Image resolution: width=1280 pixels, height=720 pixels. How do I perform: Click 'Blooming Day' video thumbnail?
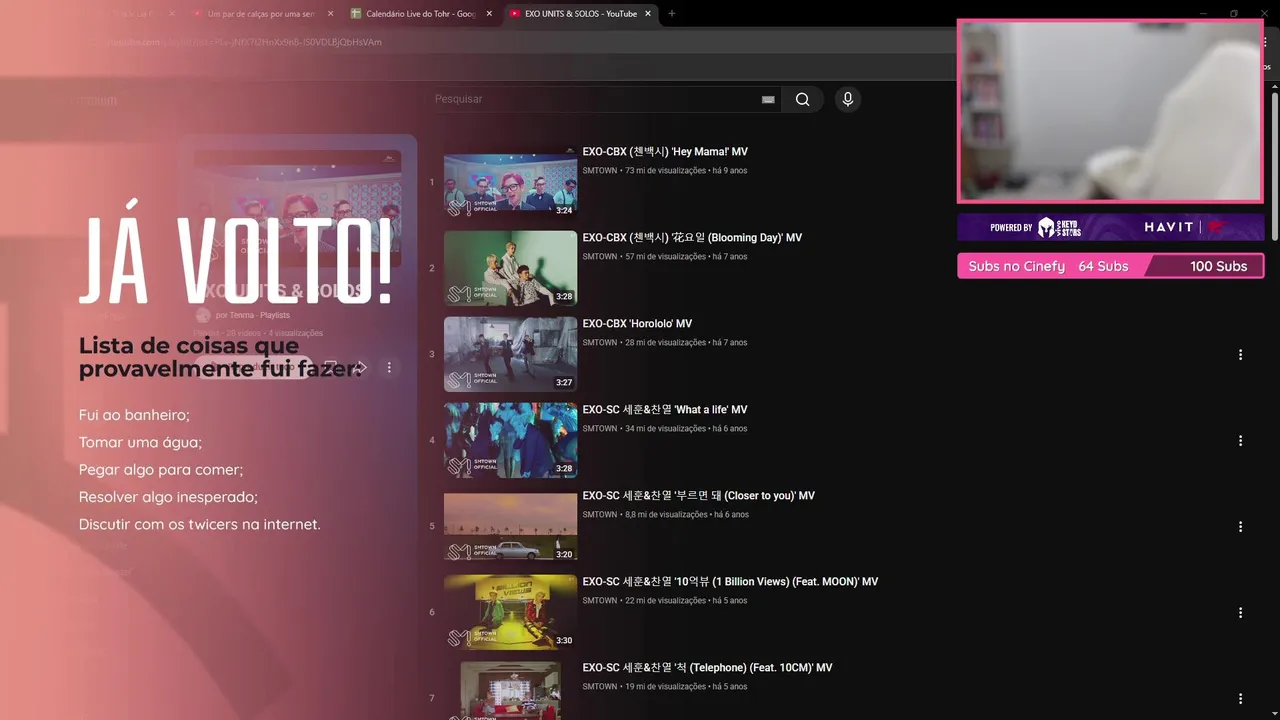coord(510,268)
